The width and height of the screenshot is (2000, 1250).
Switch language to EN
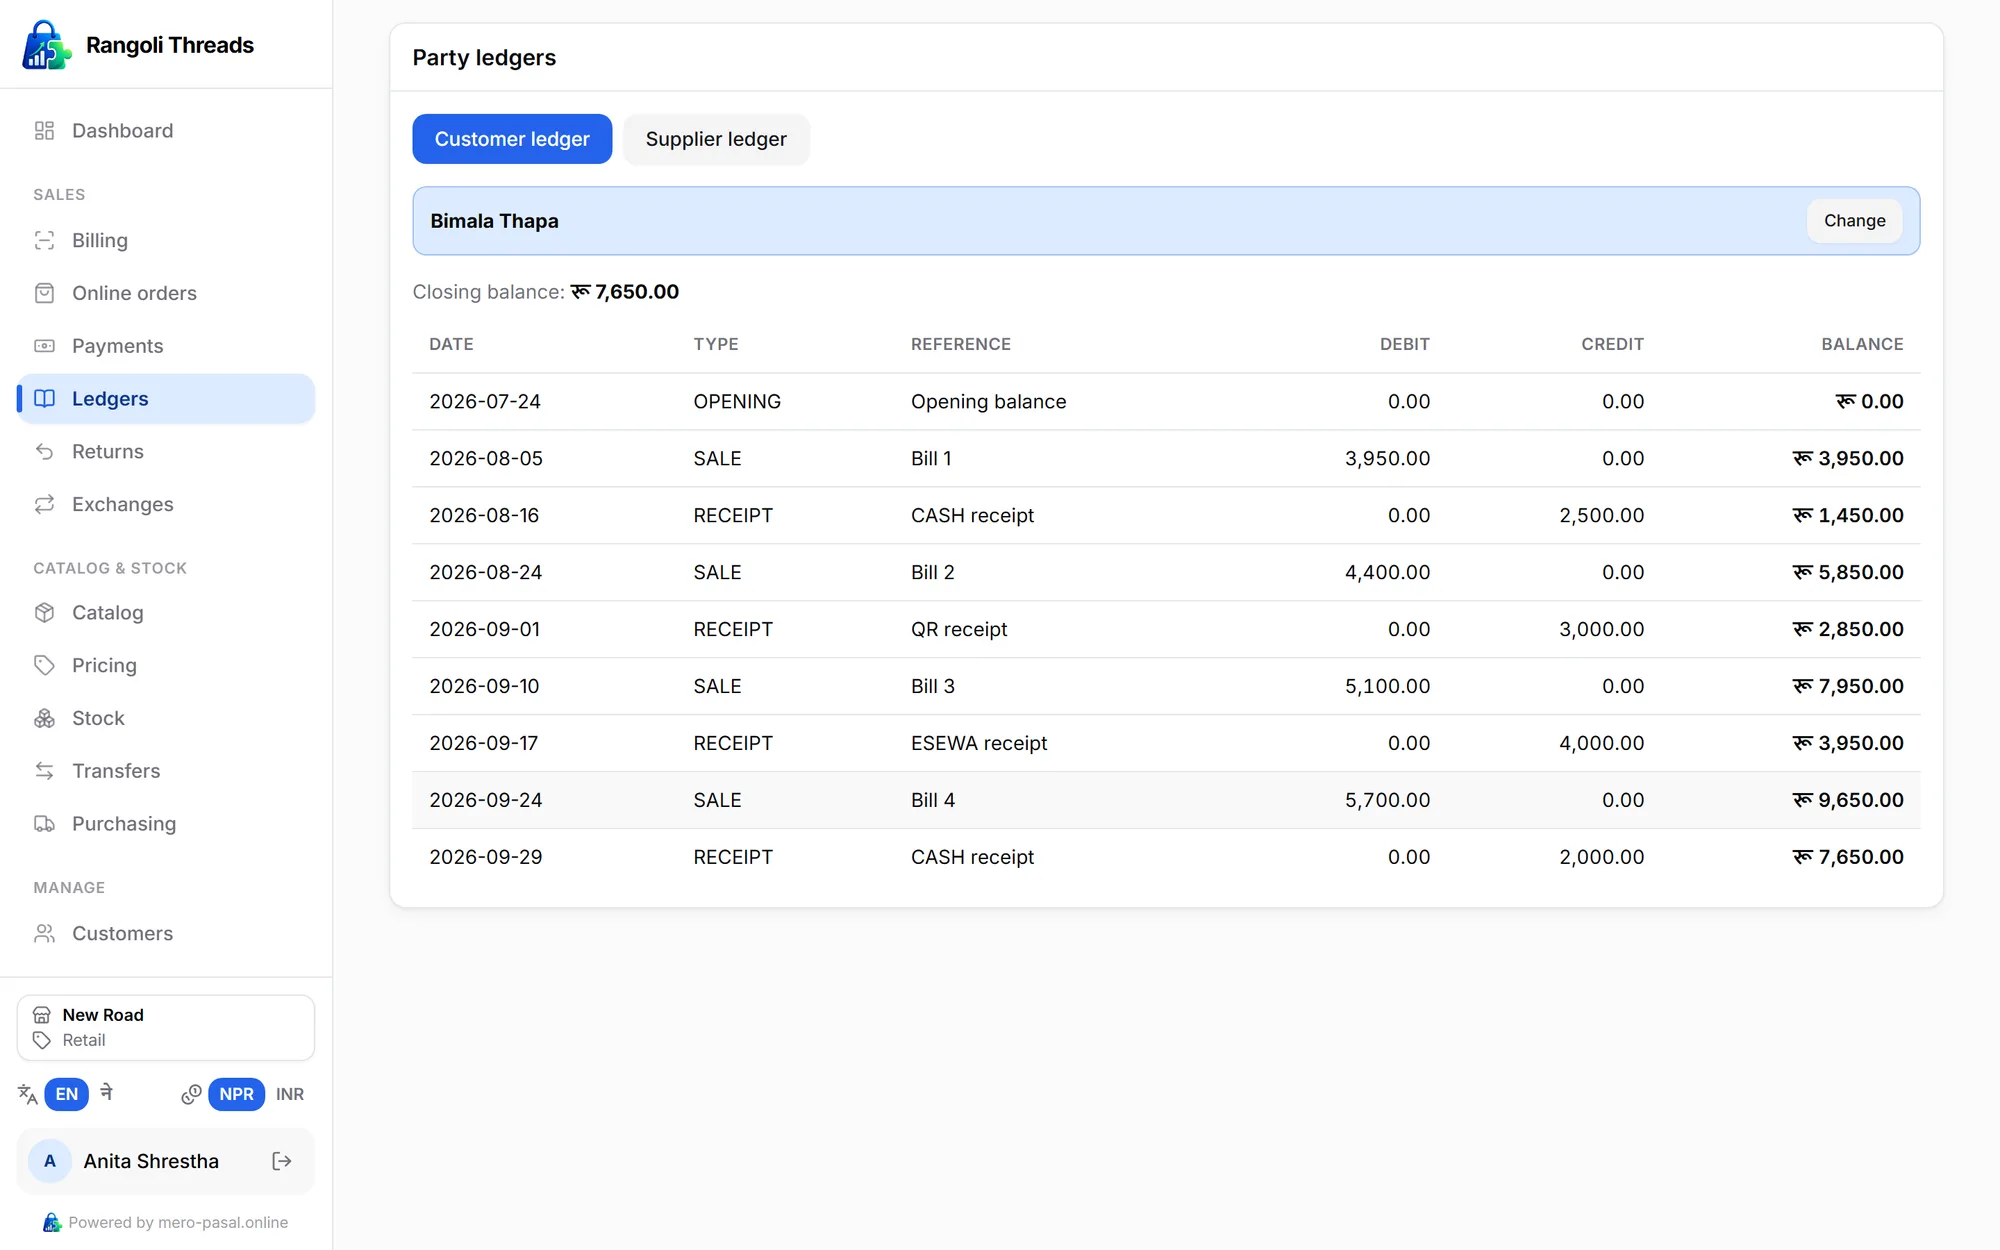[x=67, y=1094]
